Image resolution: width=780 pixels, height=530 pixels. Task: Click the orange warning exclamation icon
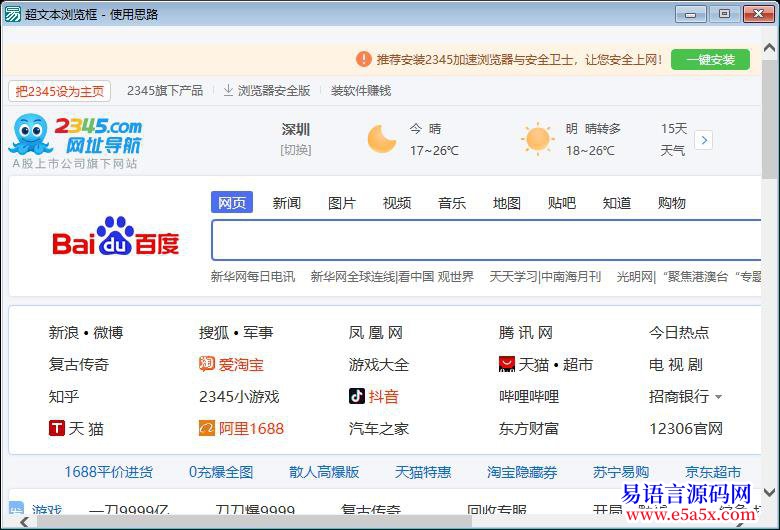364,59
